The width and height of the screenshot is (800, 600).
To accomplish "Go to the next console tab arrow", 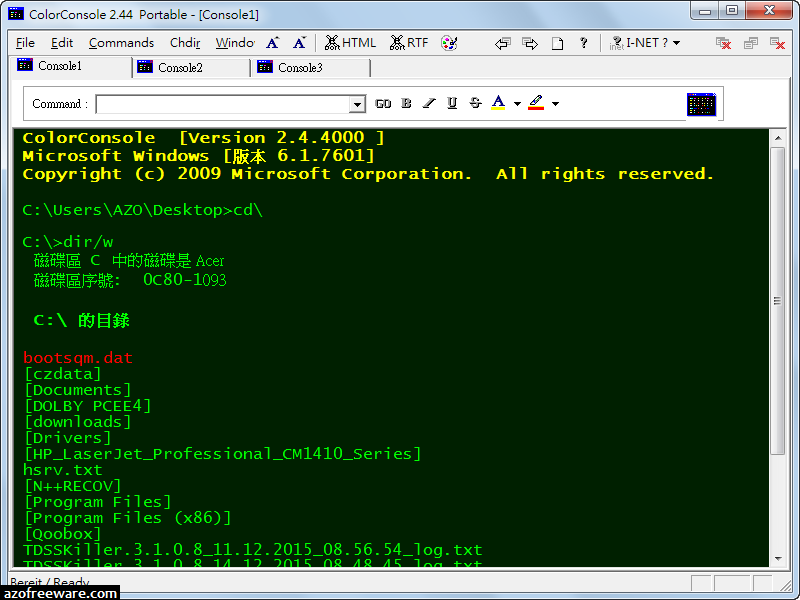I will click(x=530, y=43).
